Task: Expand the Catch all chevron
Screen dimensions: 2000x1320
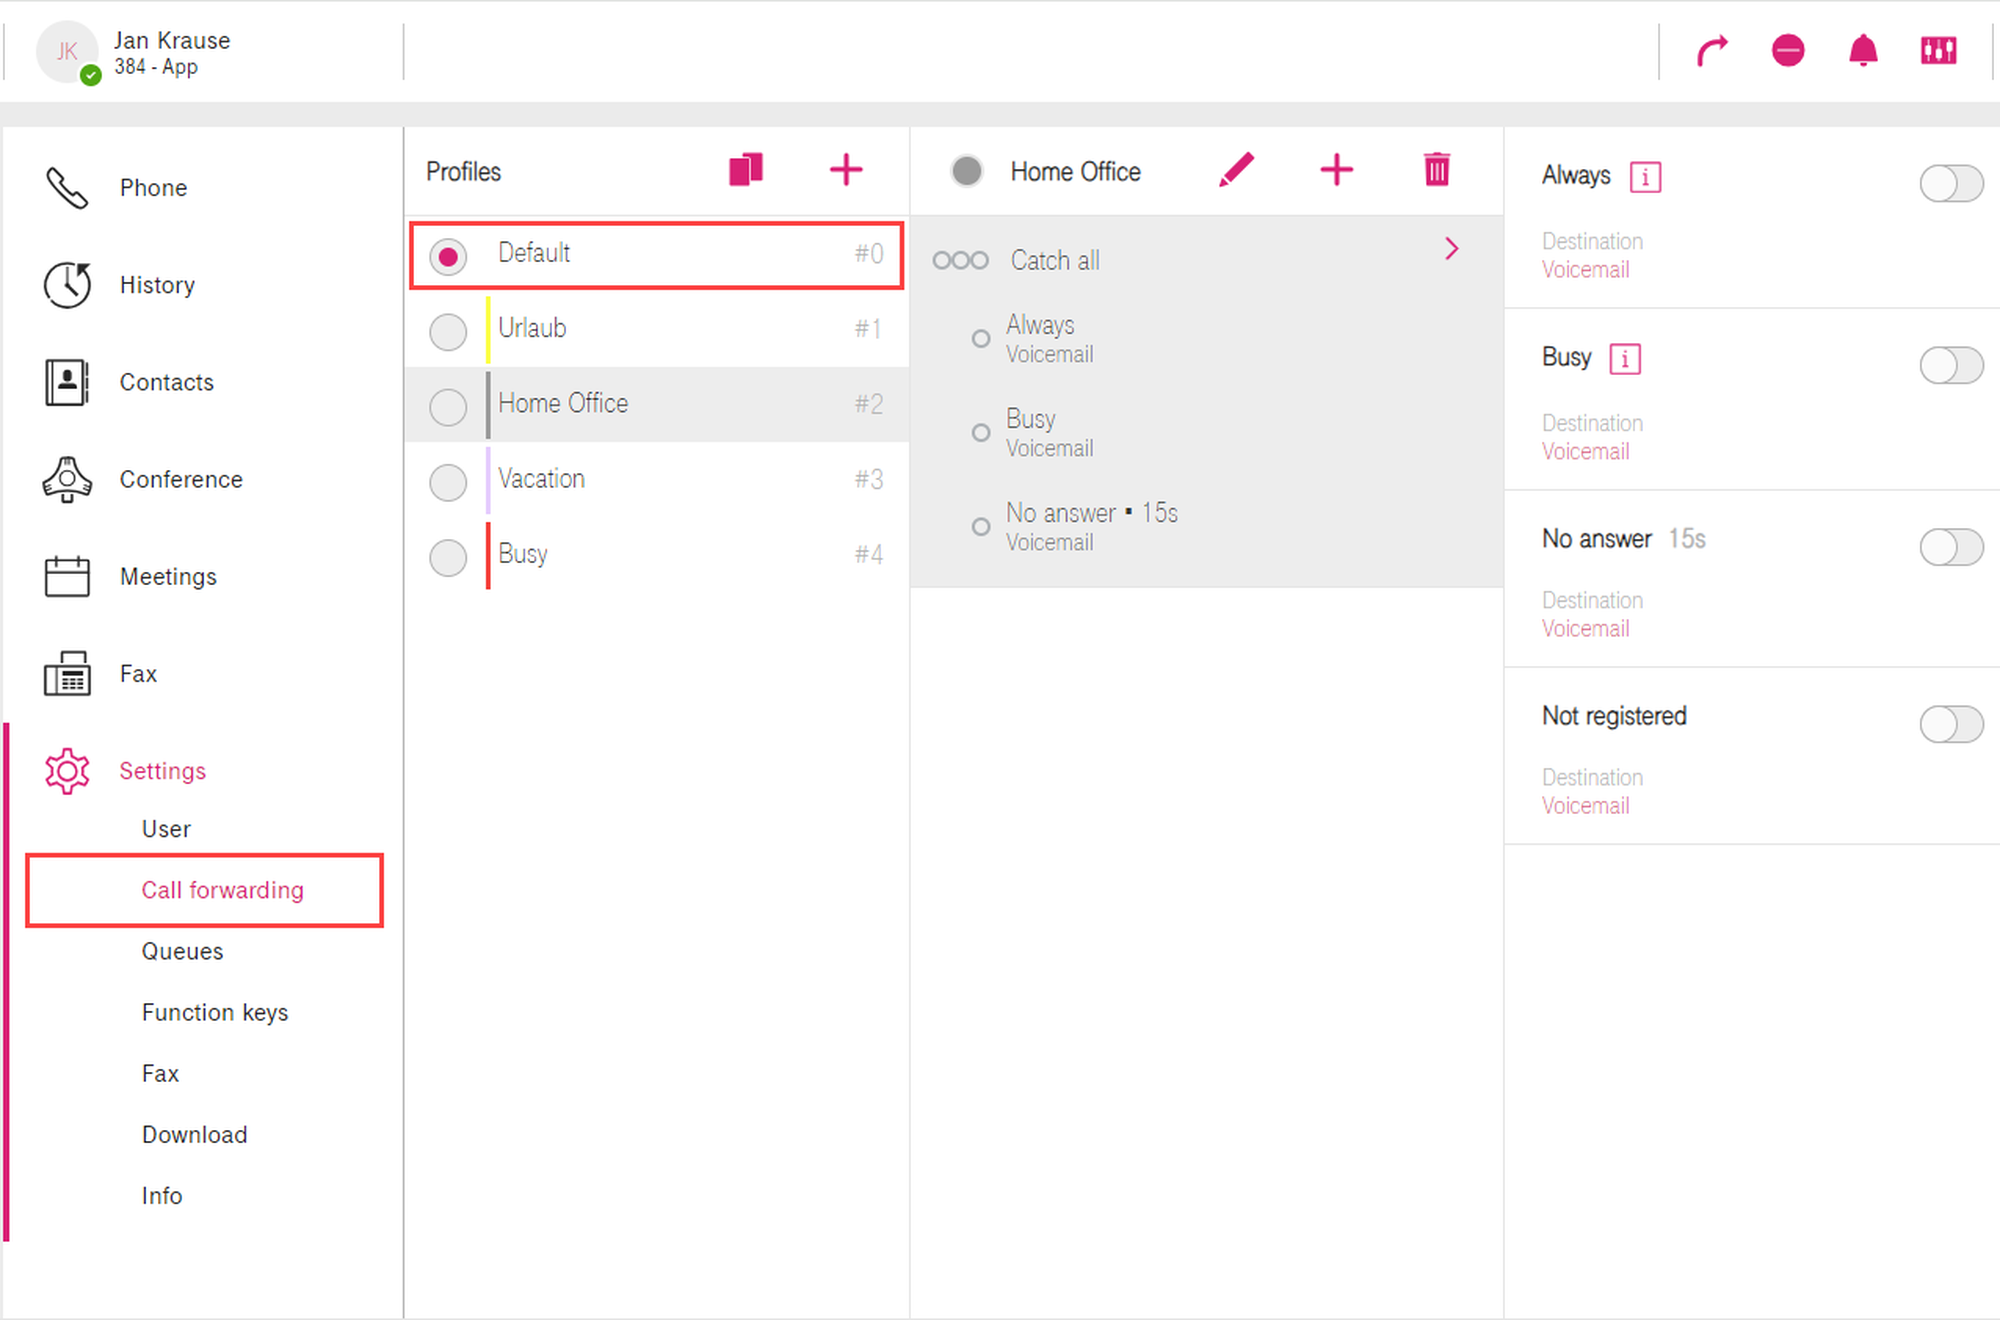Action: [x=1452, y=249]
